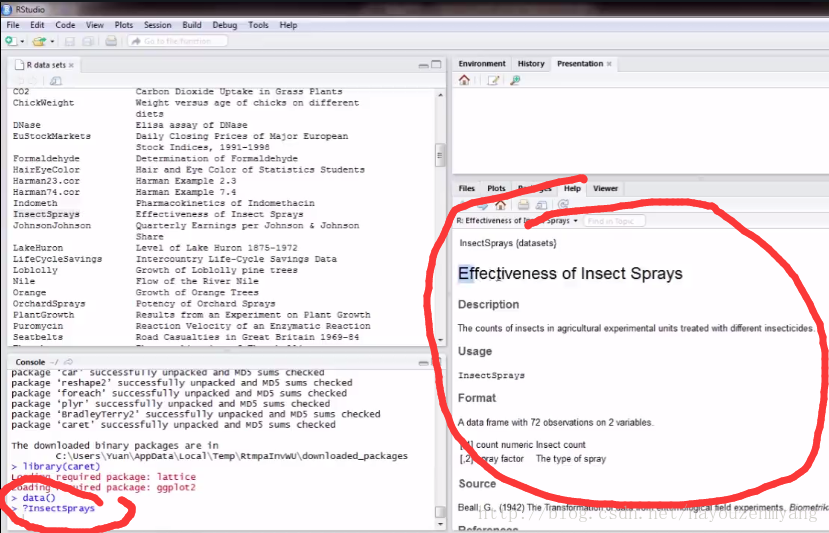Viewport: 829px width, 533px height.
Task: Click the Indometh data set name
Action: tap(35, 203)
